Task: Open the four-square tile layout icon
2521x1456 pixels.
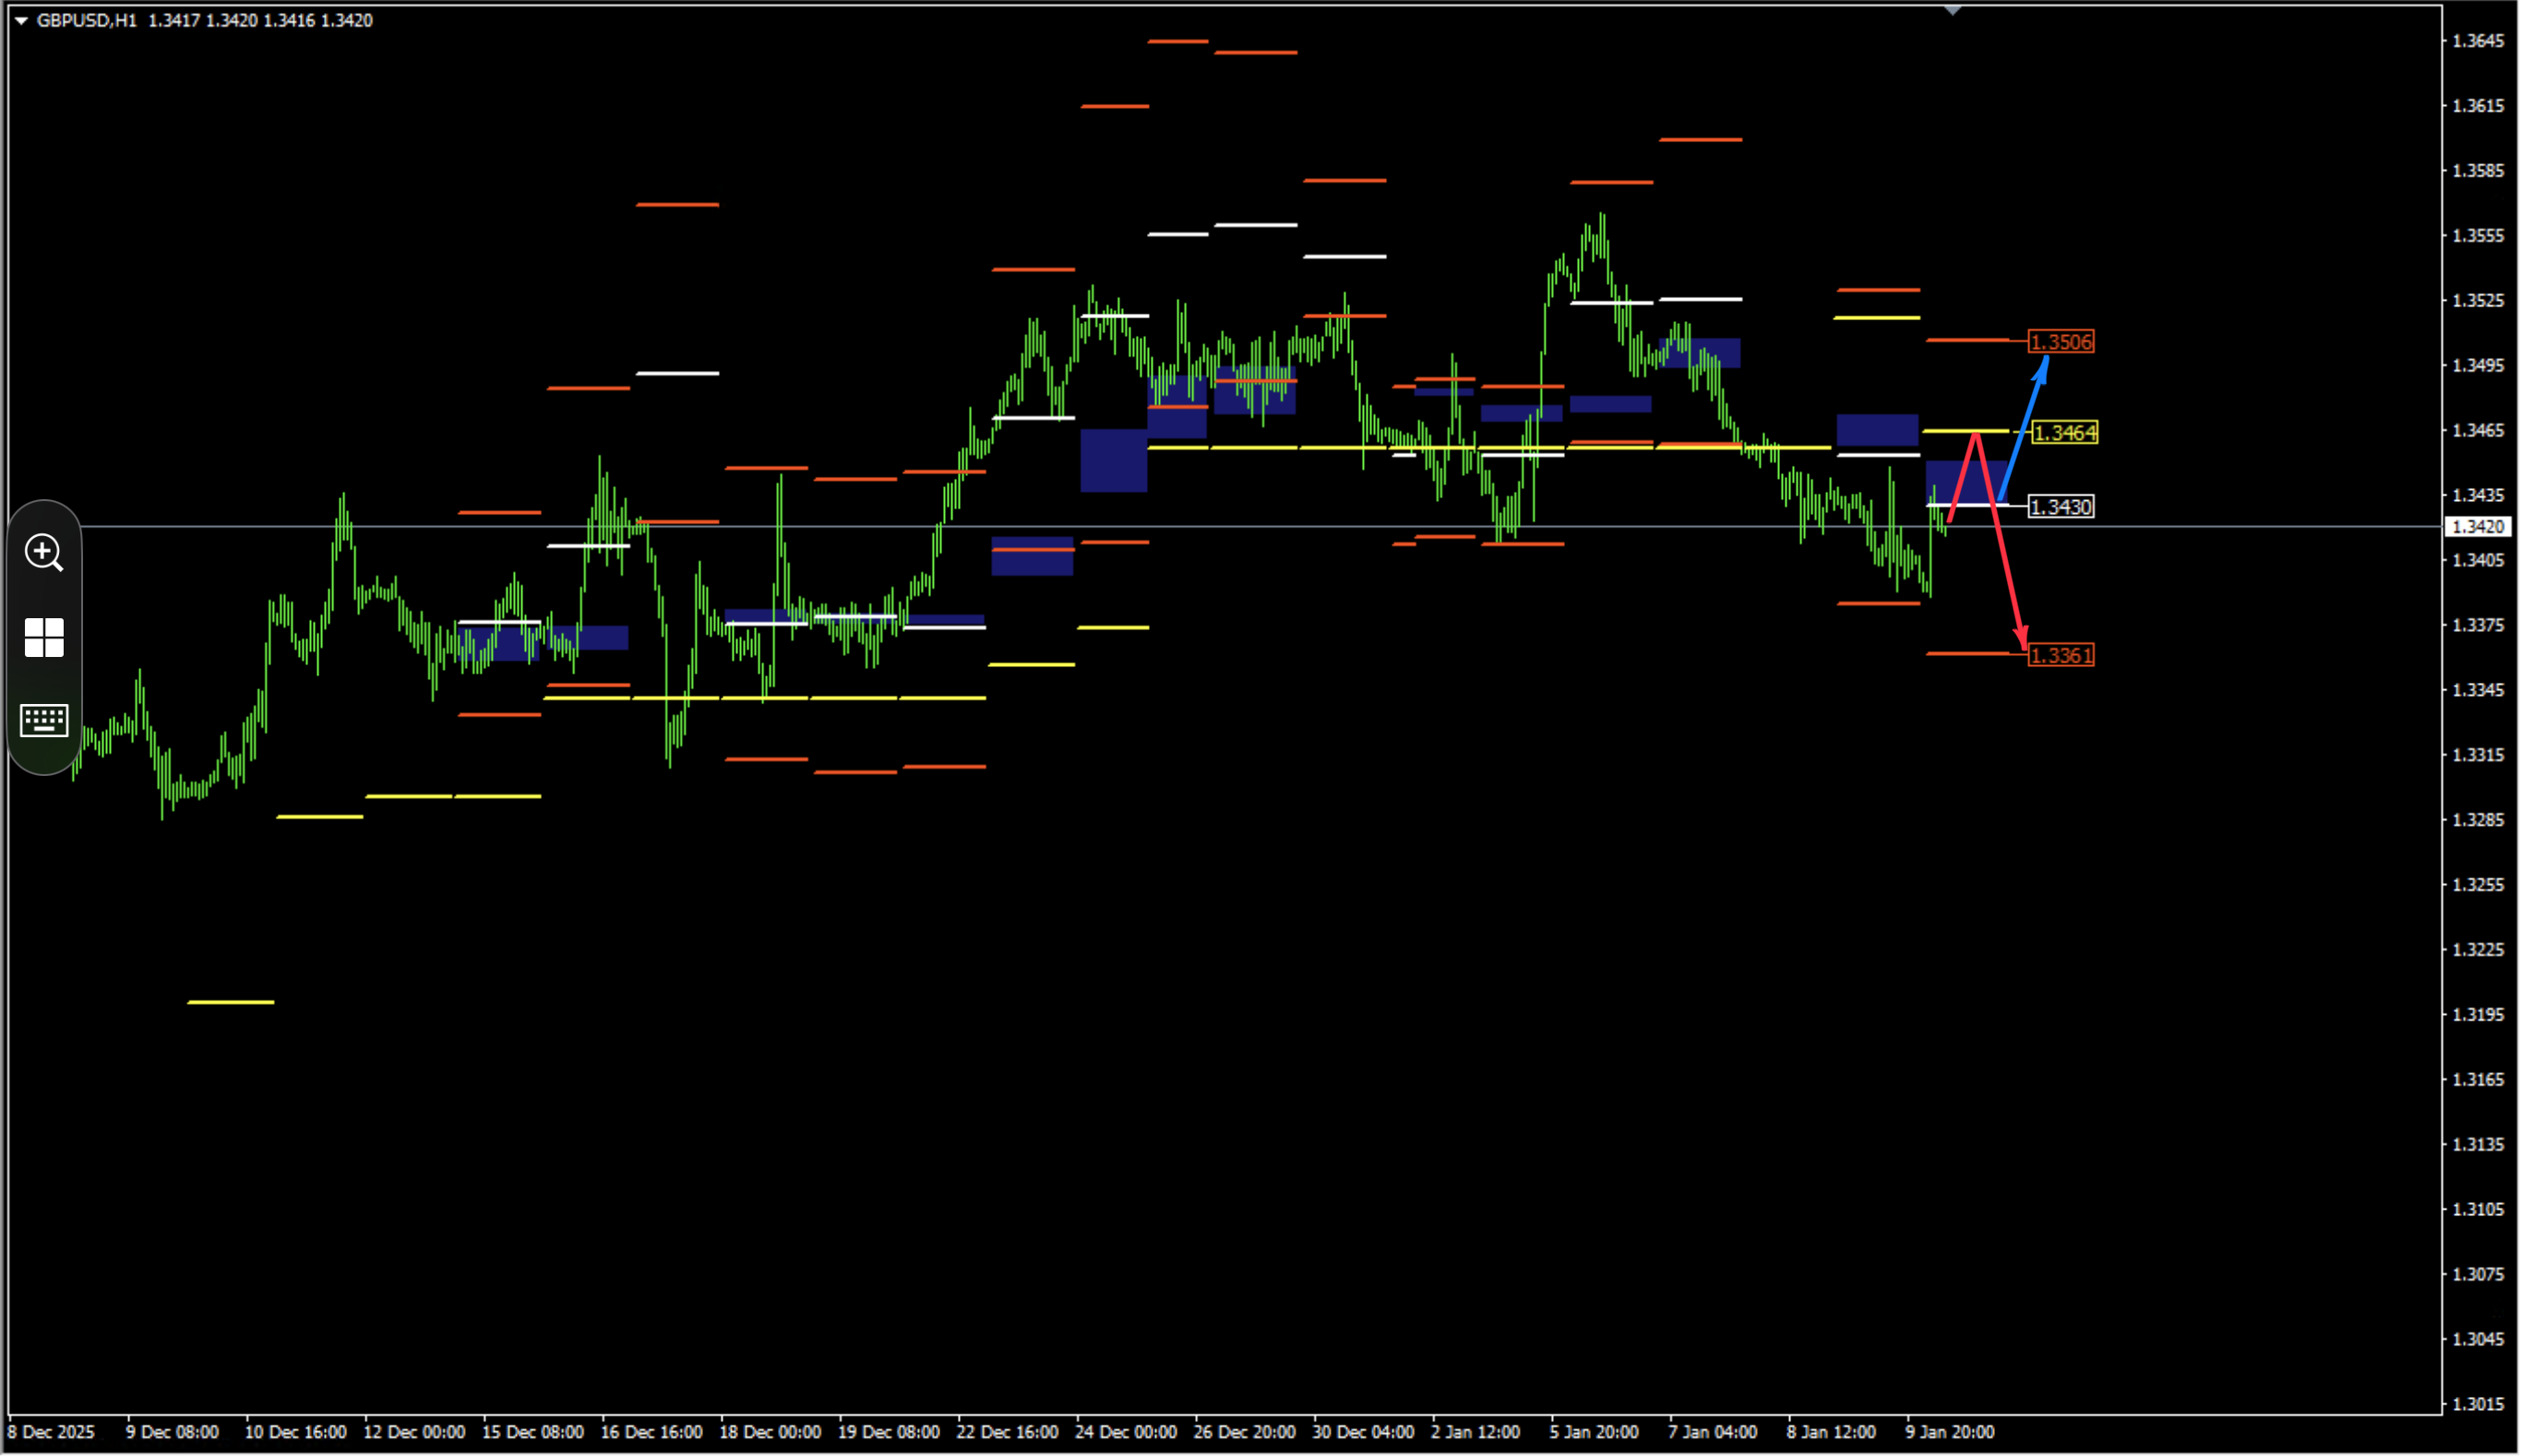Action: click(x=44, y=637)
